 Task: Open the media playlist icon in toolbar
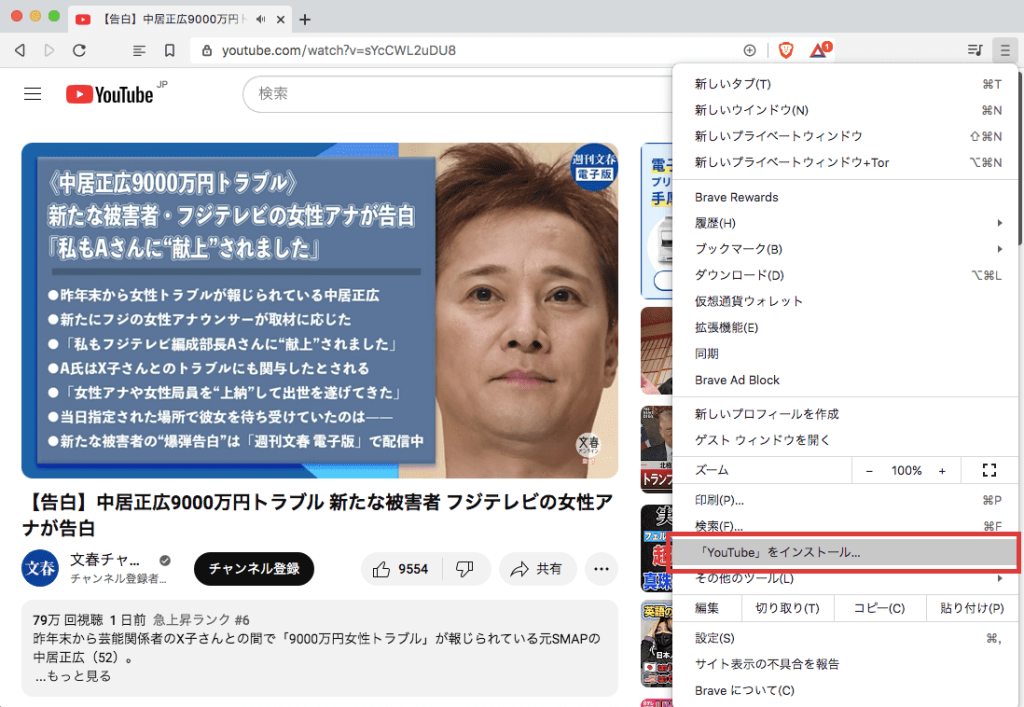(975, 50)
